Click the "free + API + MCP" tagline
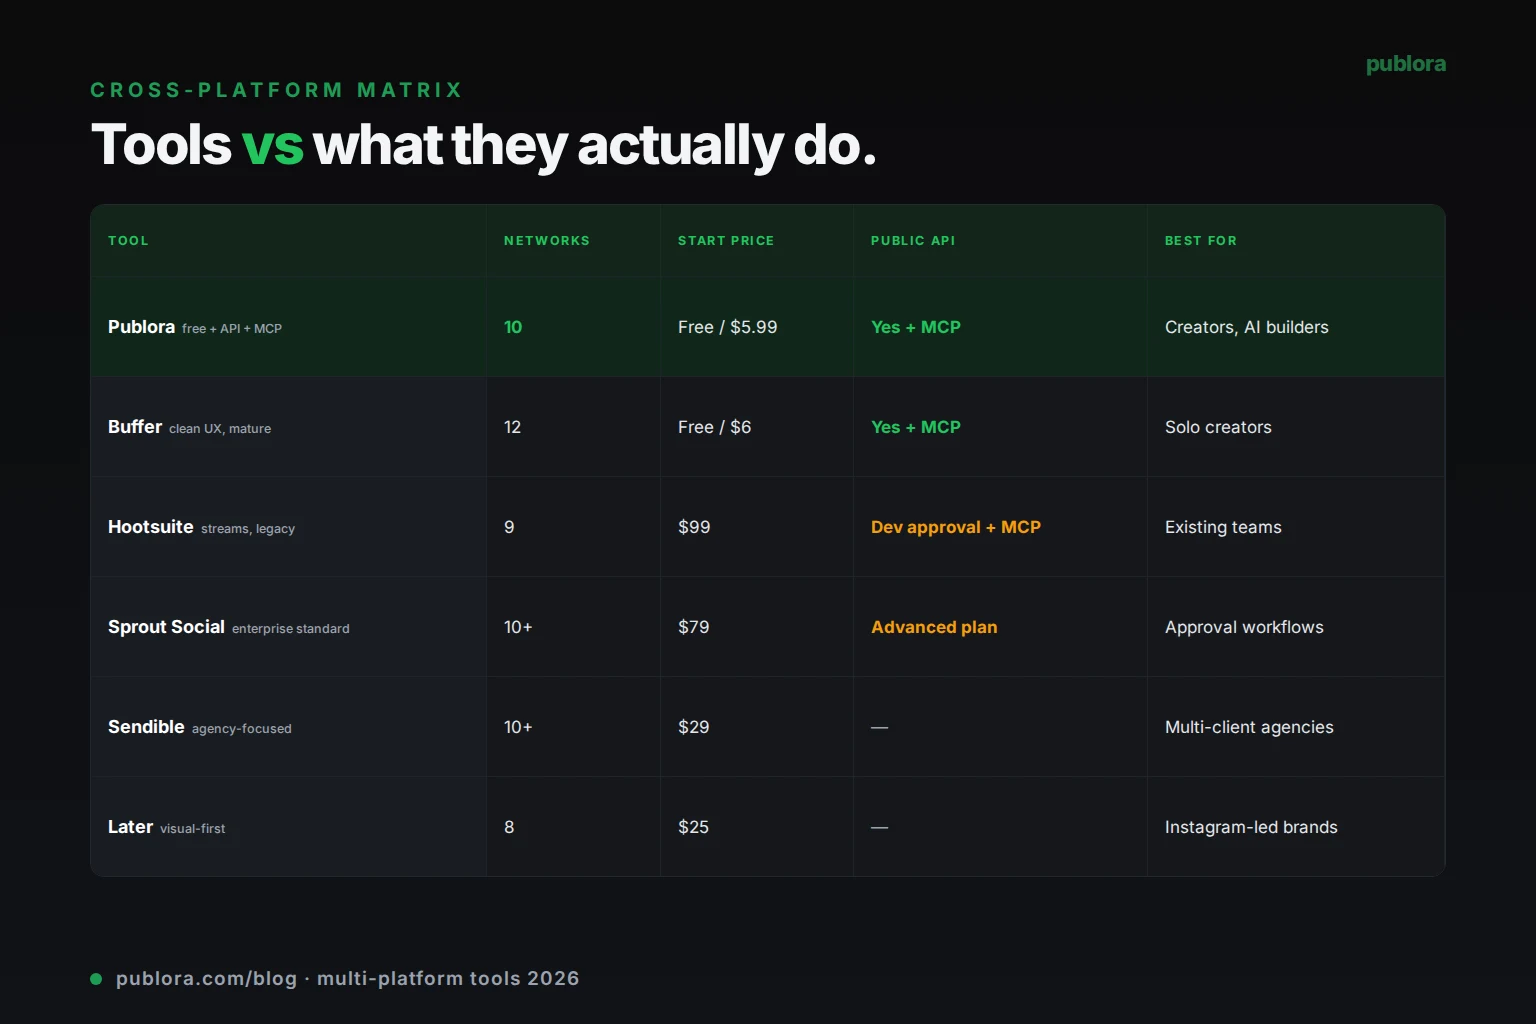1536x1024 pixels. [232, 329]
